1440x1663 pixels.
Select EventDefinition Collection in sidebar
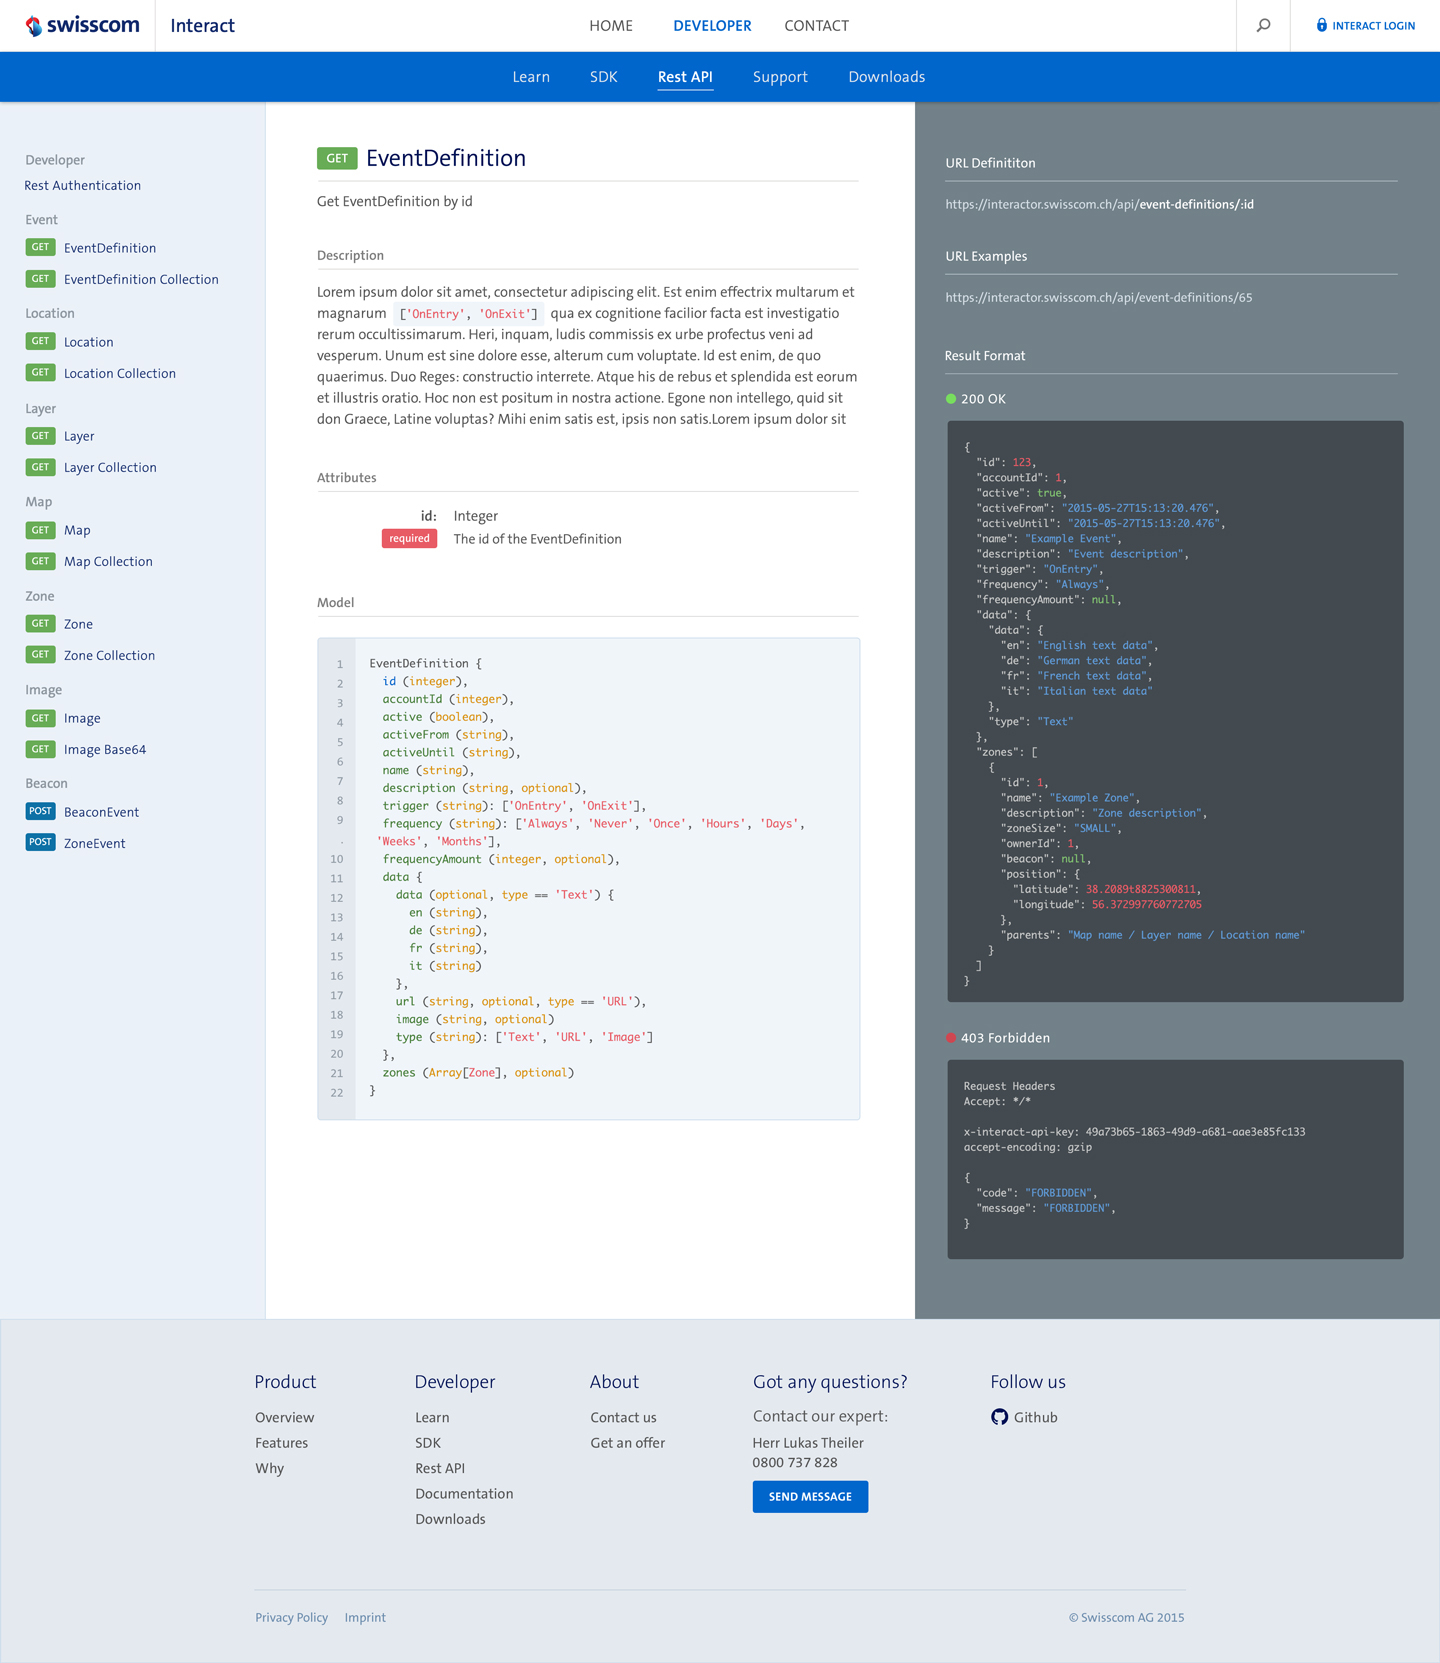click(141, 279)
